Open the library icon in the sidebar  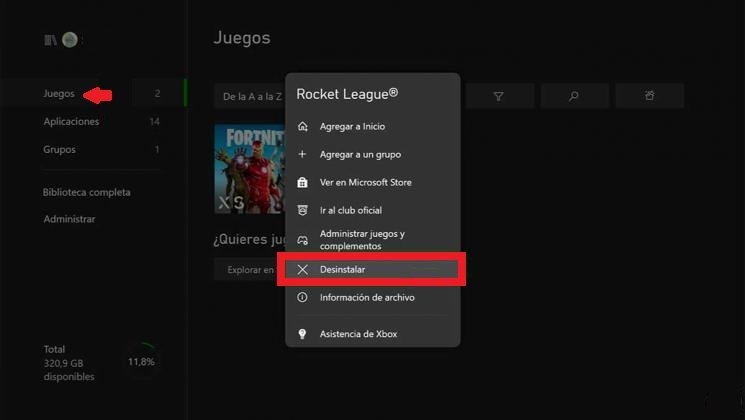(x=50, y=40)
